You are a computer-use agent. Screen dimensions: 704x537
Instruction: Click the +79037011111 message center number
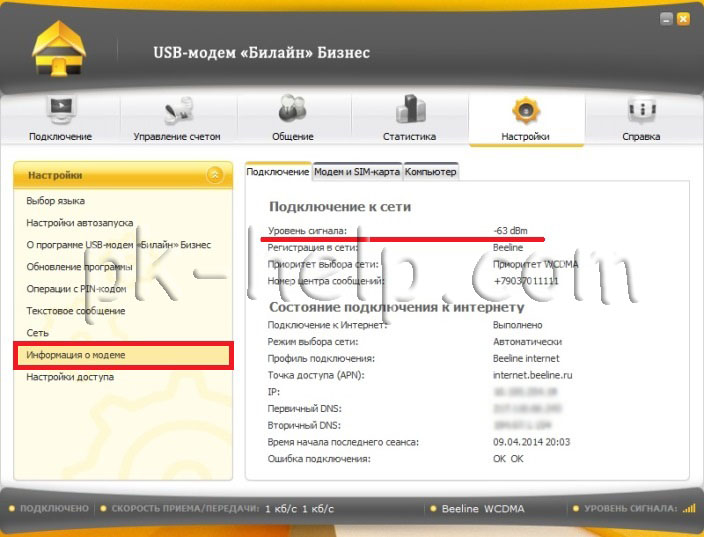point(526,281)
